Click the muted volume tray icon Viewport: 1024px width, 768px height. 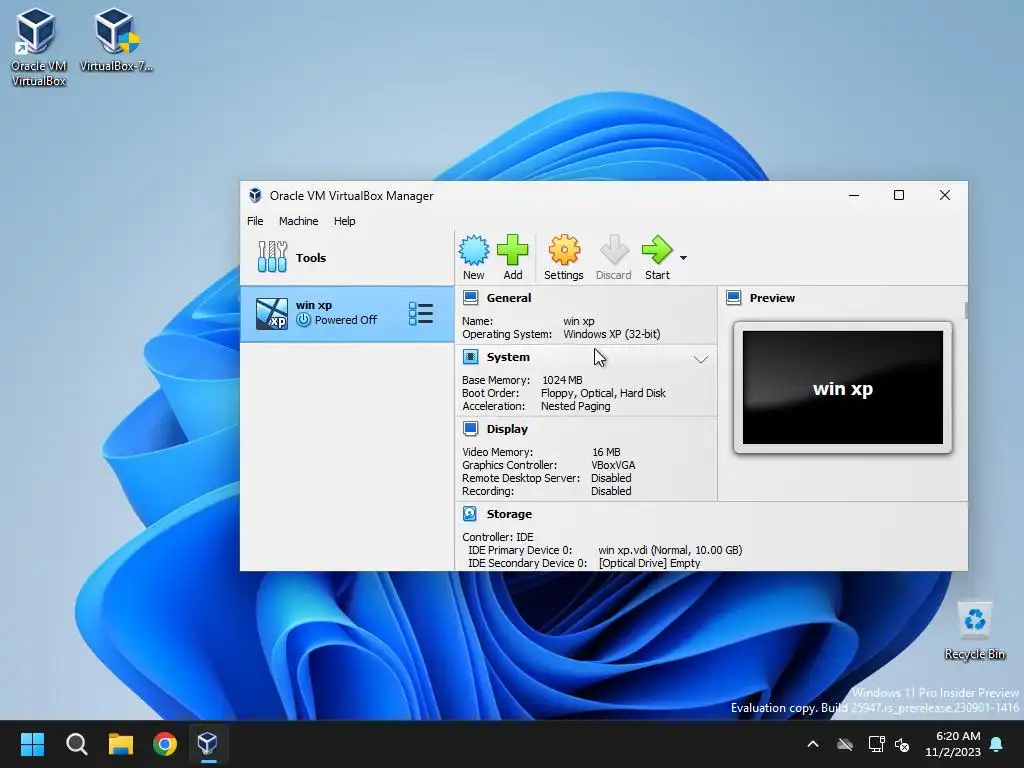pyautogui.click(x=903, y=744)
